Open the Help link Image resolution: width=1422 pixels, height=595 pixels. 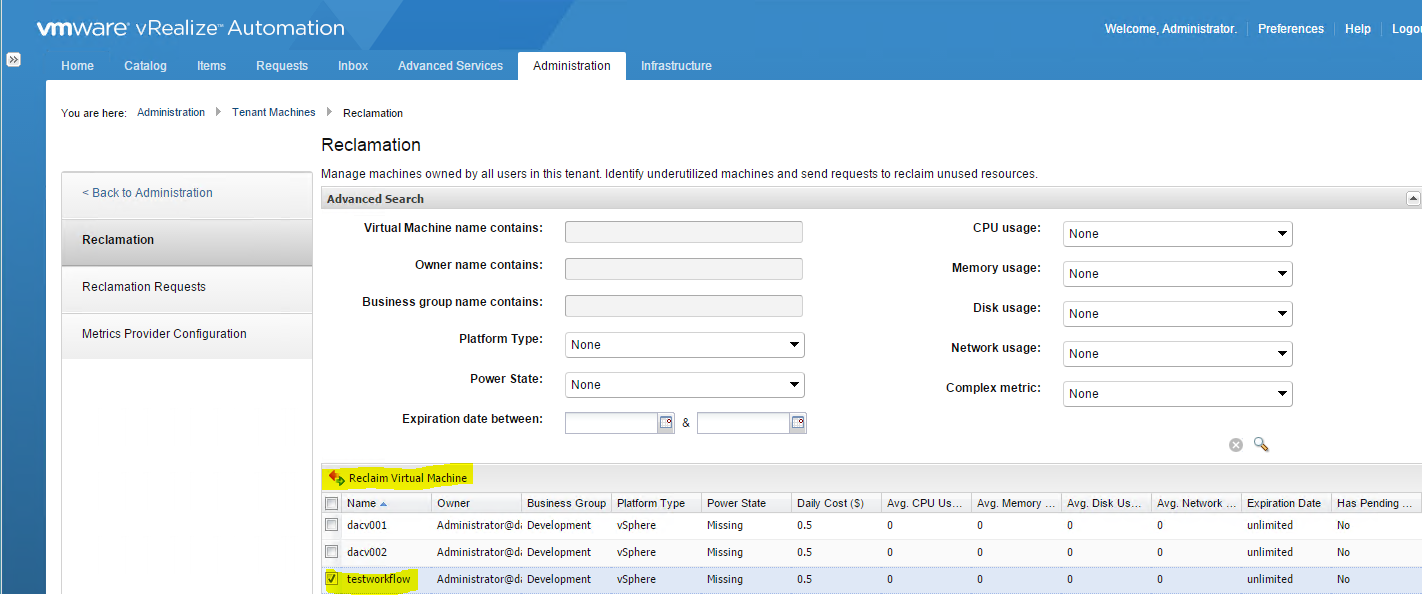pyautogui.click(x=1358, y=29)
